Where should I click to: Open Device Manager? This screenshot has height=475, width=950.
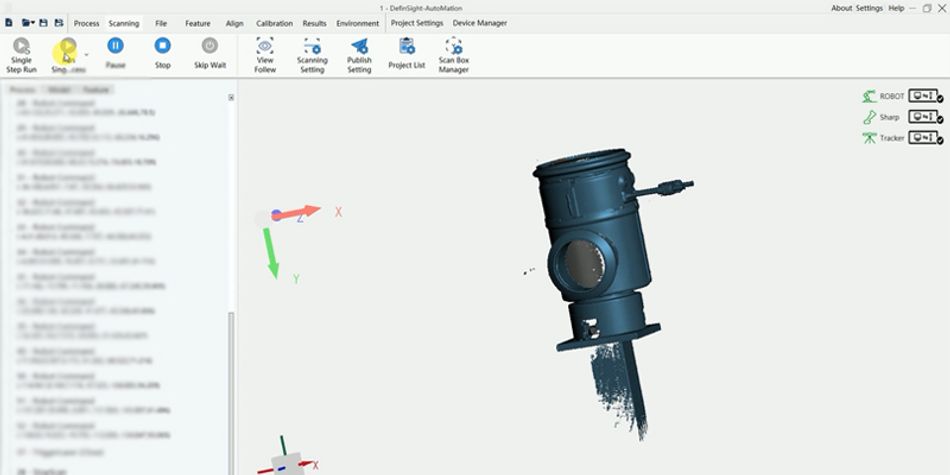(x=479, y=23)
